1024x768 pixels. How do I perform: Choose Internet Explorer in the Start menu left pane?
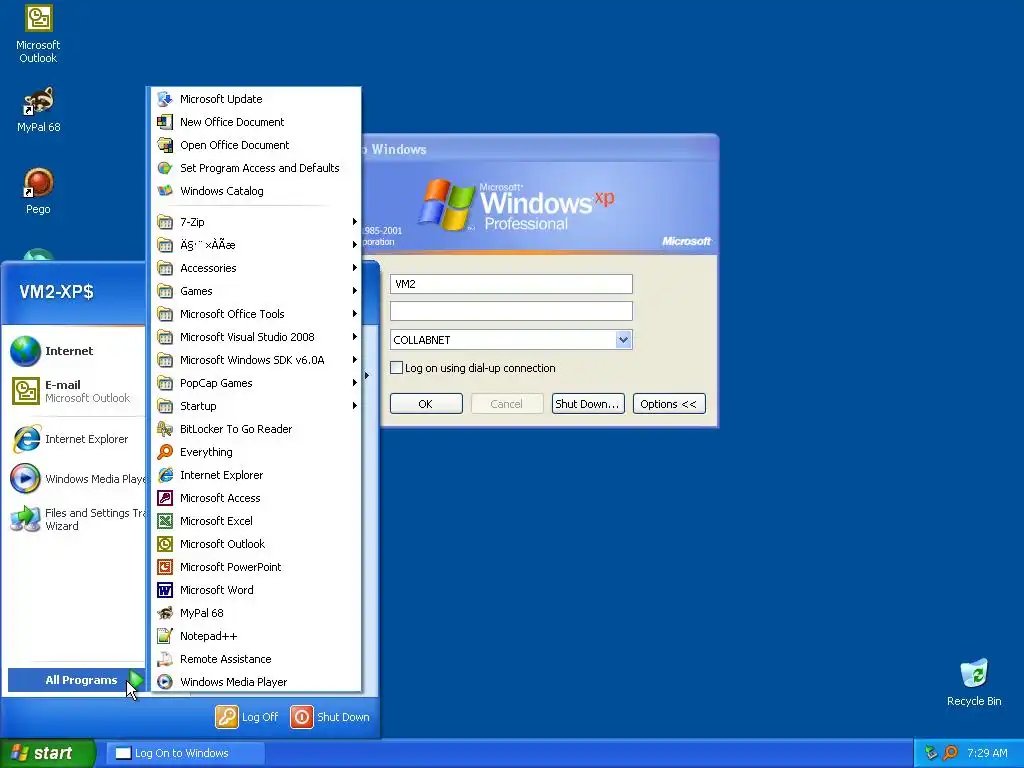[77, 439]
